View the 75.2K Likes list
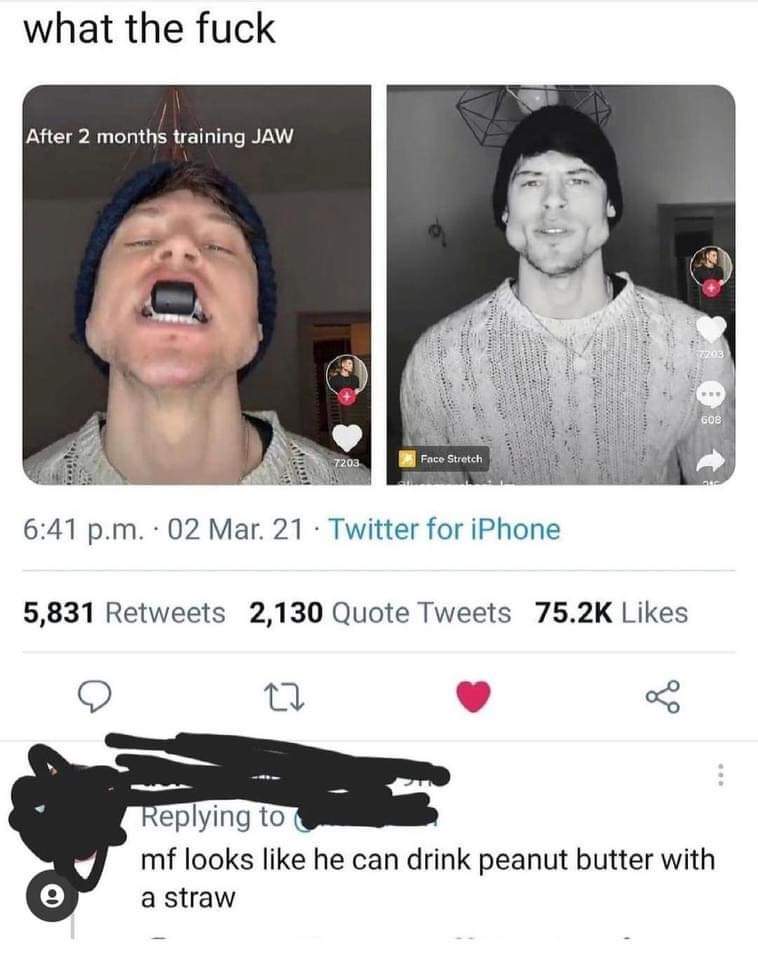758x960 pixels. click(612, 613)
